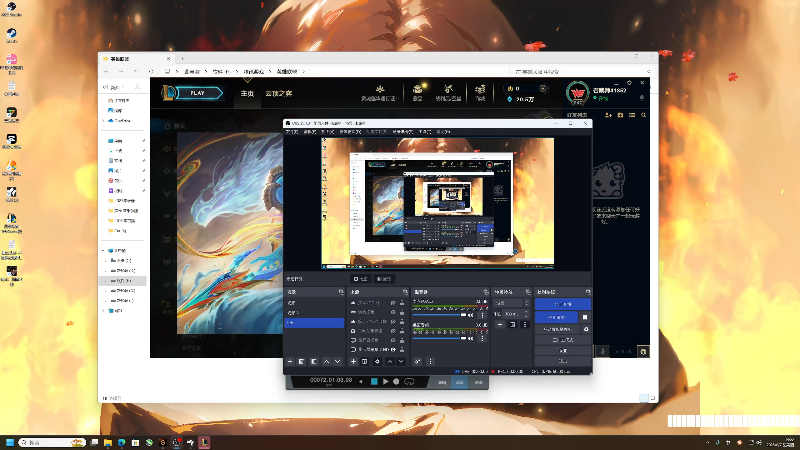The width and height of the screenshot is (800, 450).
Task: Expand the OneDrive node in Explorer sidebar
Action: pos(104,121)
